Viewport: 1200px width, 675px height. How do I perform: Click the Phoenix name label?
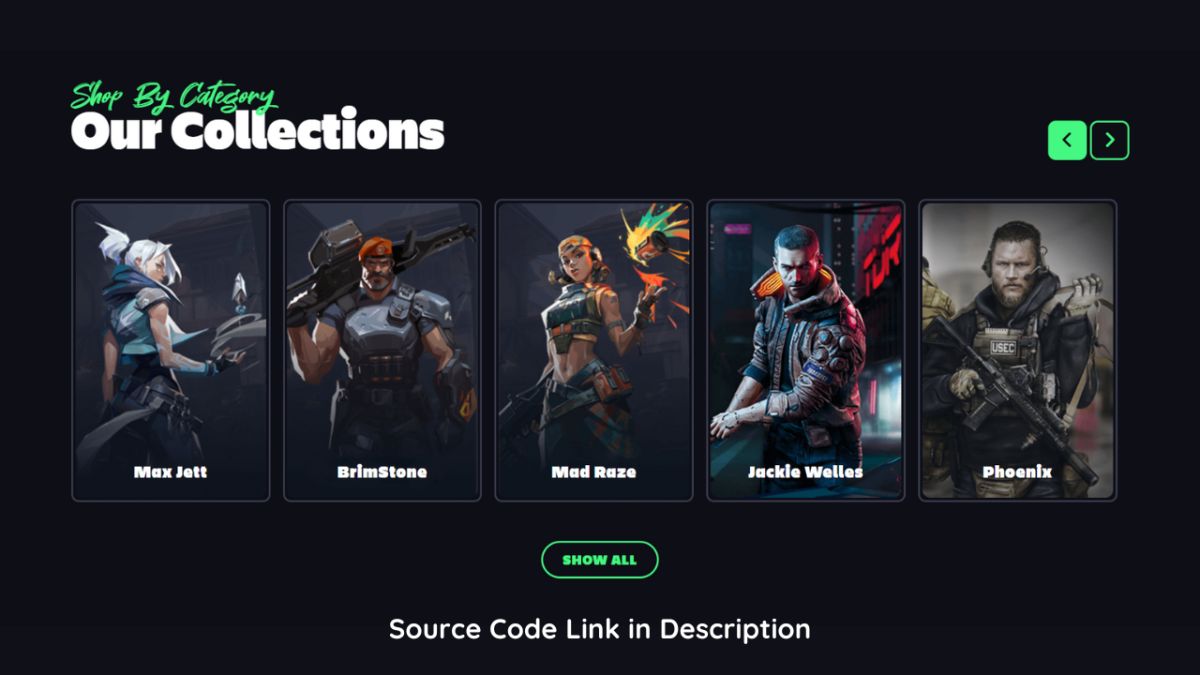(x=1018, y=472)
